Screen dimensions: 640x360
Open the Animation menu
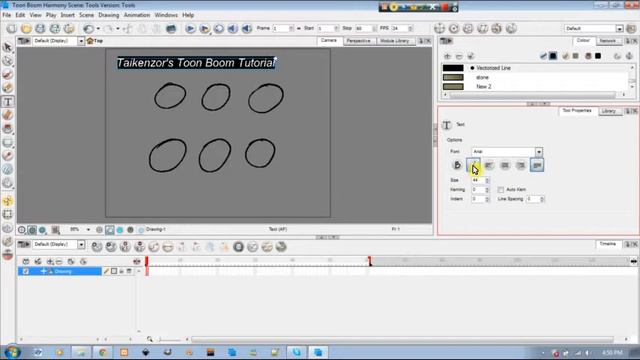(x=137, y=15)
